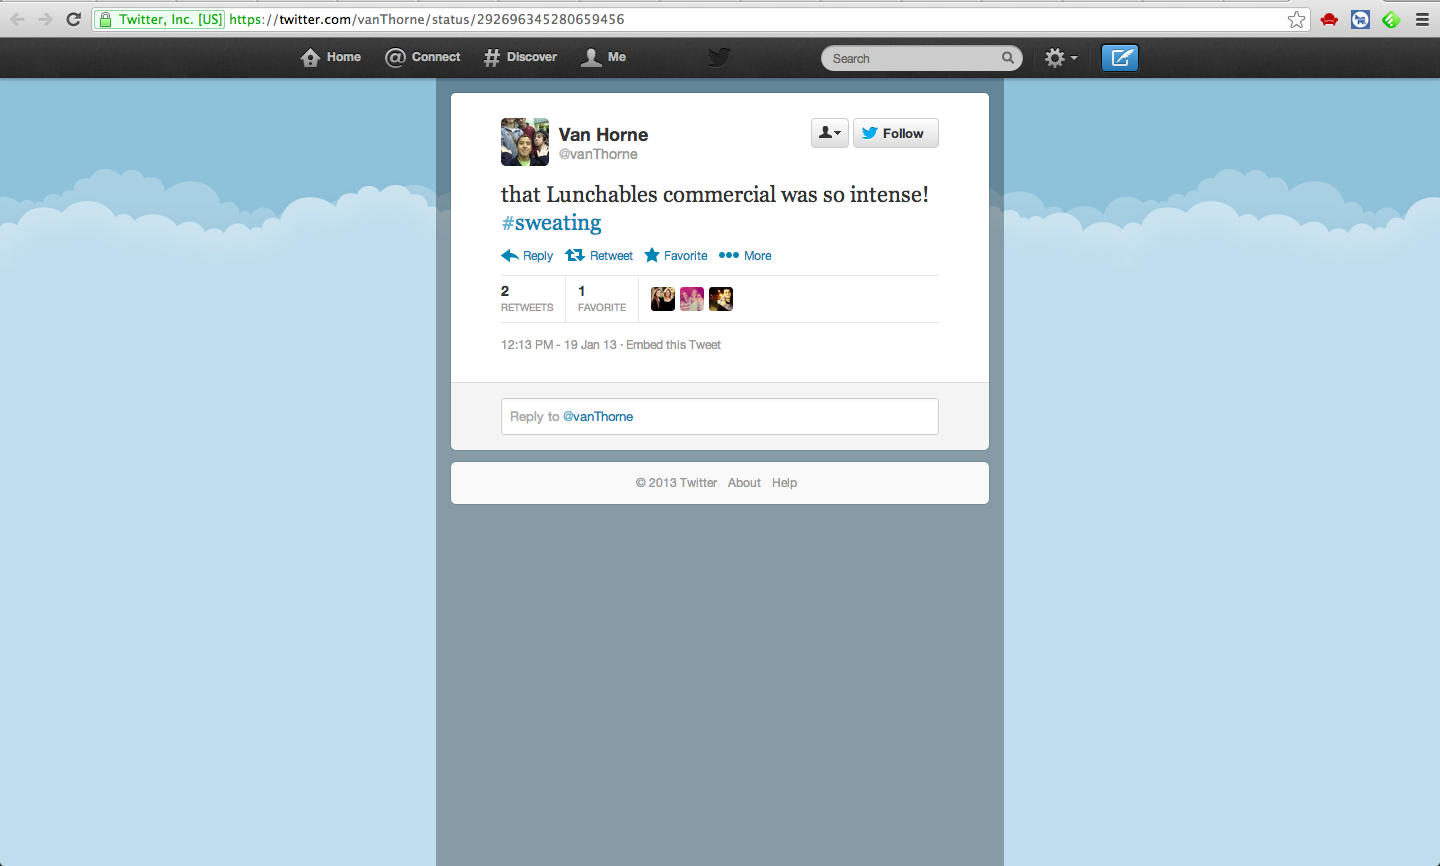Screen dimensions: 1440x866
Task: Click the blue square extension icon
Action: pyautogui.click(x=1360, y=19)
